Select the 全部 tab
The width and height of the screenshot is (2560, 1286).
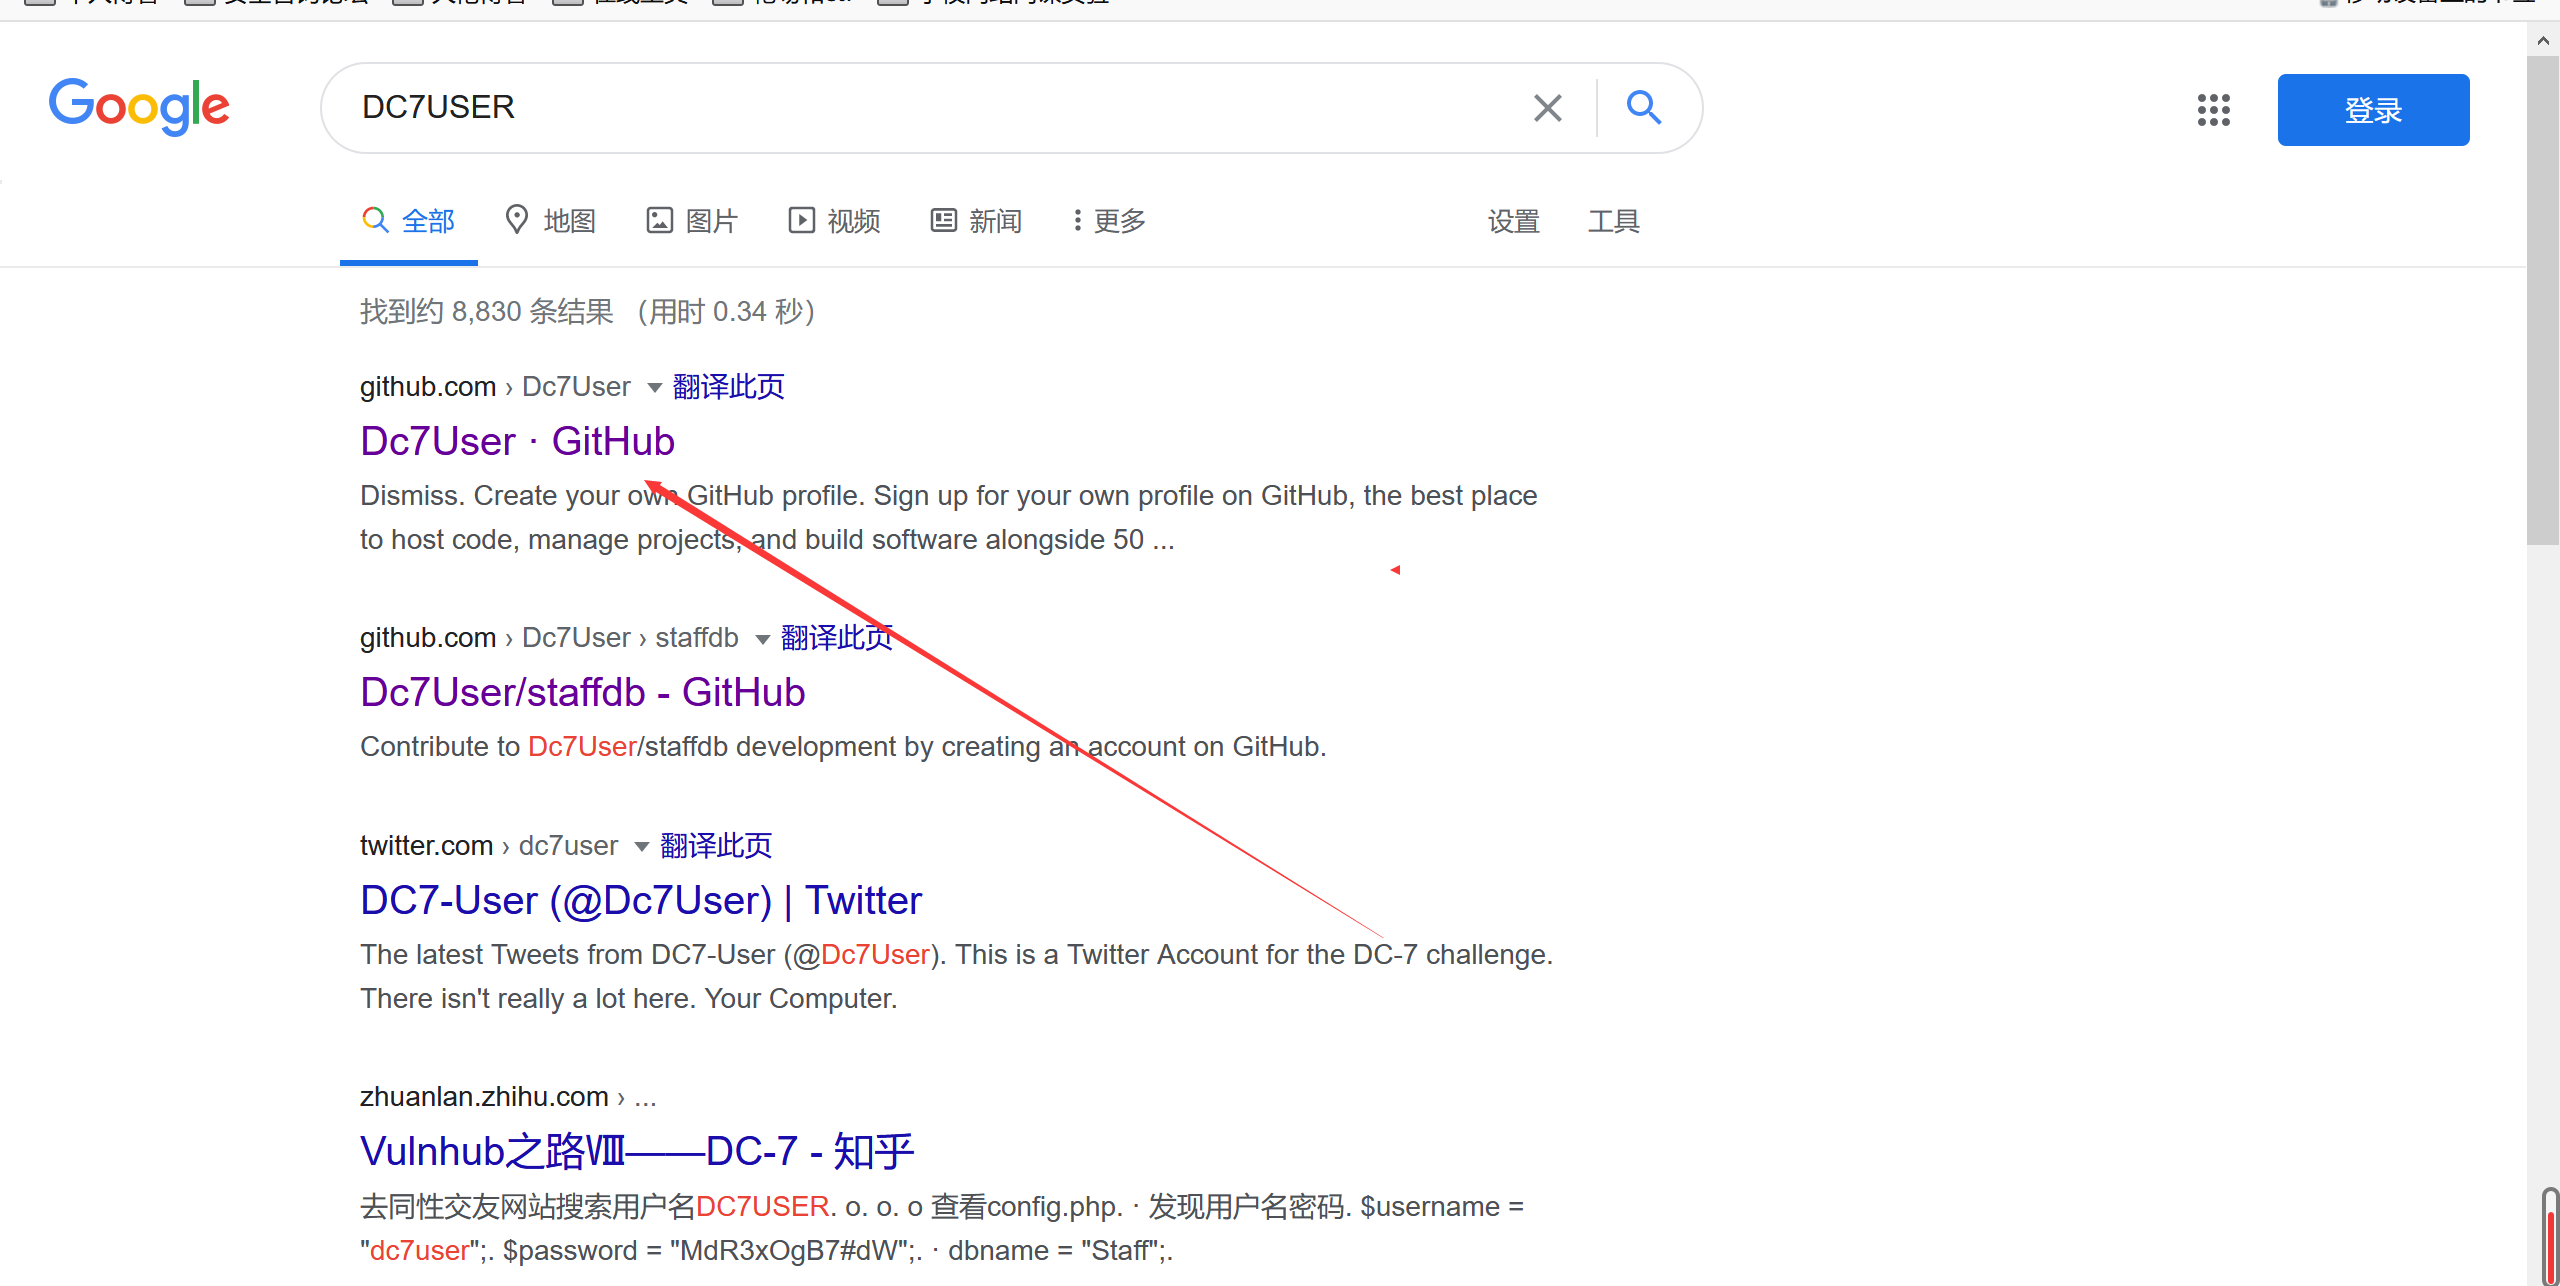[x=409, y=221]
